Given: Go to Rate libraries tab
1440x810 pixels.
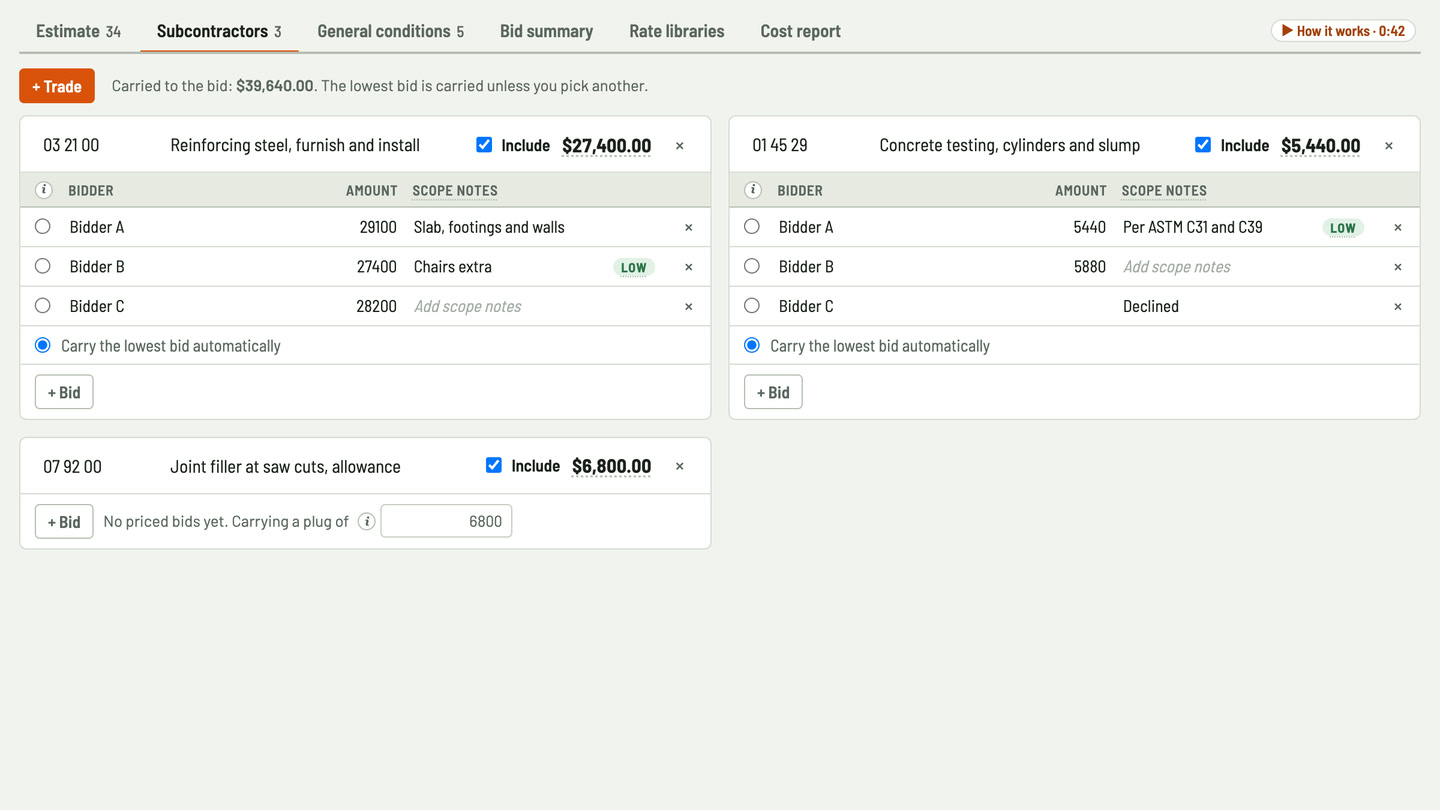Looking at the screenshot, I should 677,31.
